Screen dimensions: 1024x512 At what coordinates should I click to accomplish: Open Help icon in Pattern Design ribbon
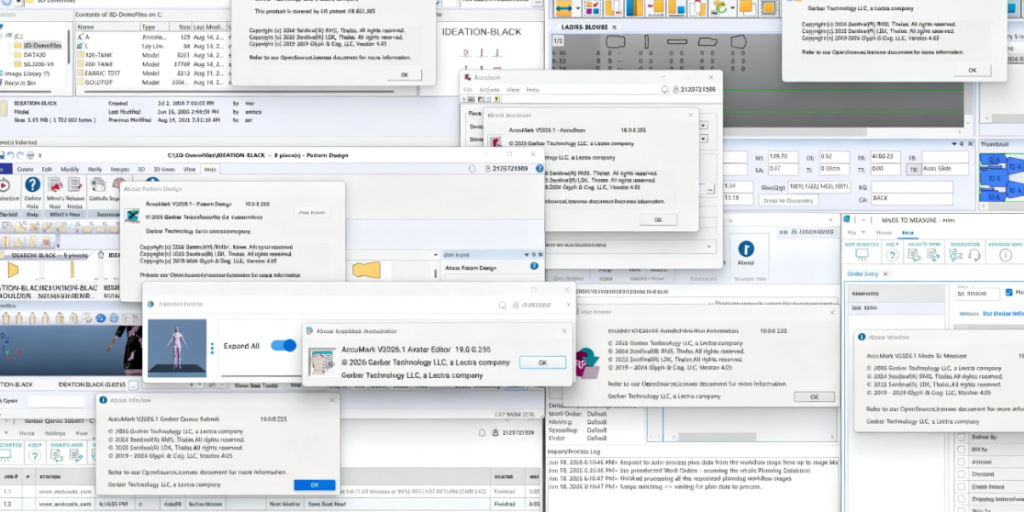pyautogui.click(x=32, y=185)
